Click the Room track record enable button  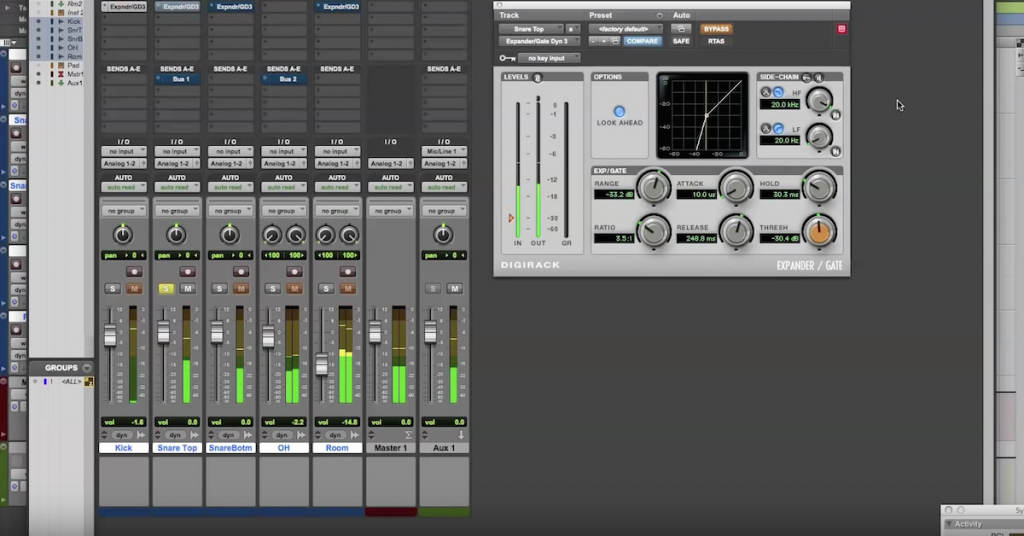347,272
